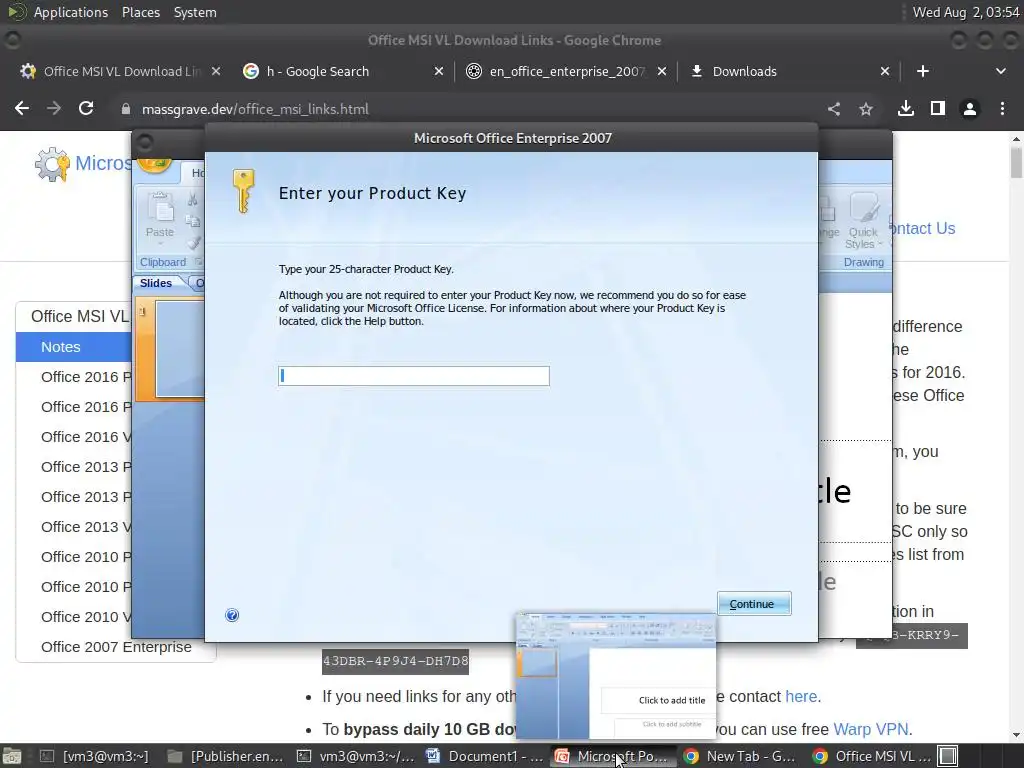1024x768 pixels.
Task: Expand the tab search chevron in Chrome
Action: (x=1000, y=71)
